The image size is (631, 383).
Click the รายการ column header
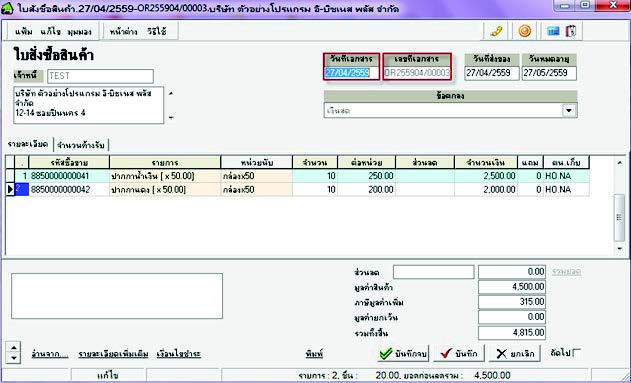[x=165, y=162]
